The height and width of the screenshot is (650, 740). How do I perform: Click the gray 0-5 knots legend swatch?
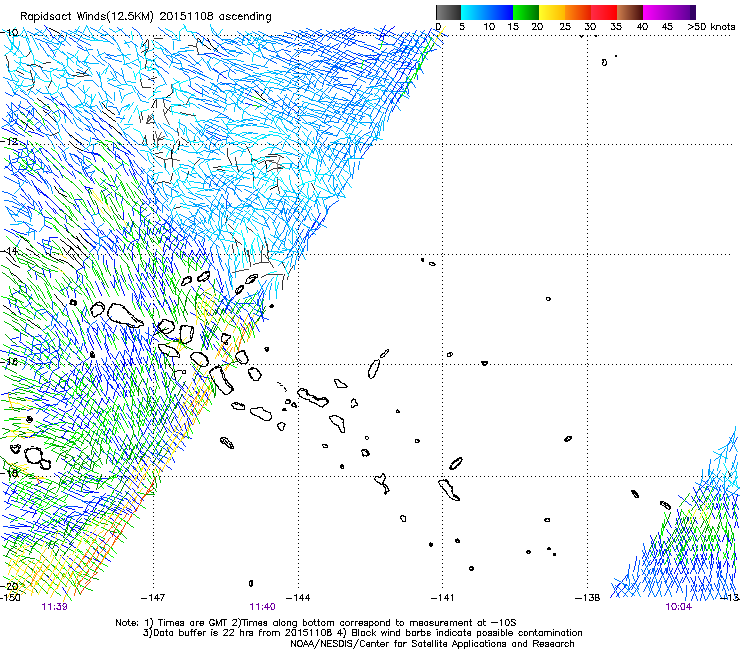coord(449,12)
